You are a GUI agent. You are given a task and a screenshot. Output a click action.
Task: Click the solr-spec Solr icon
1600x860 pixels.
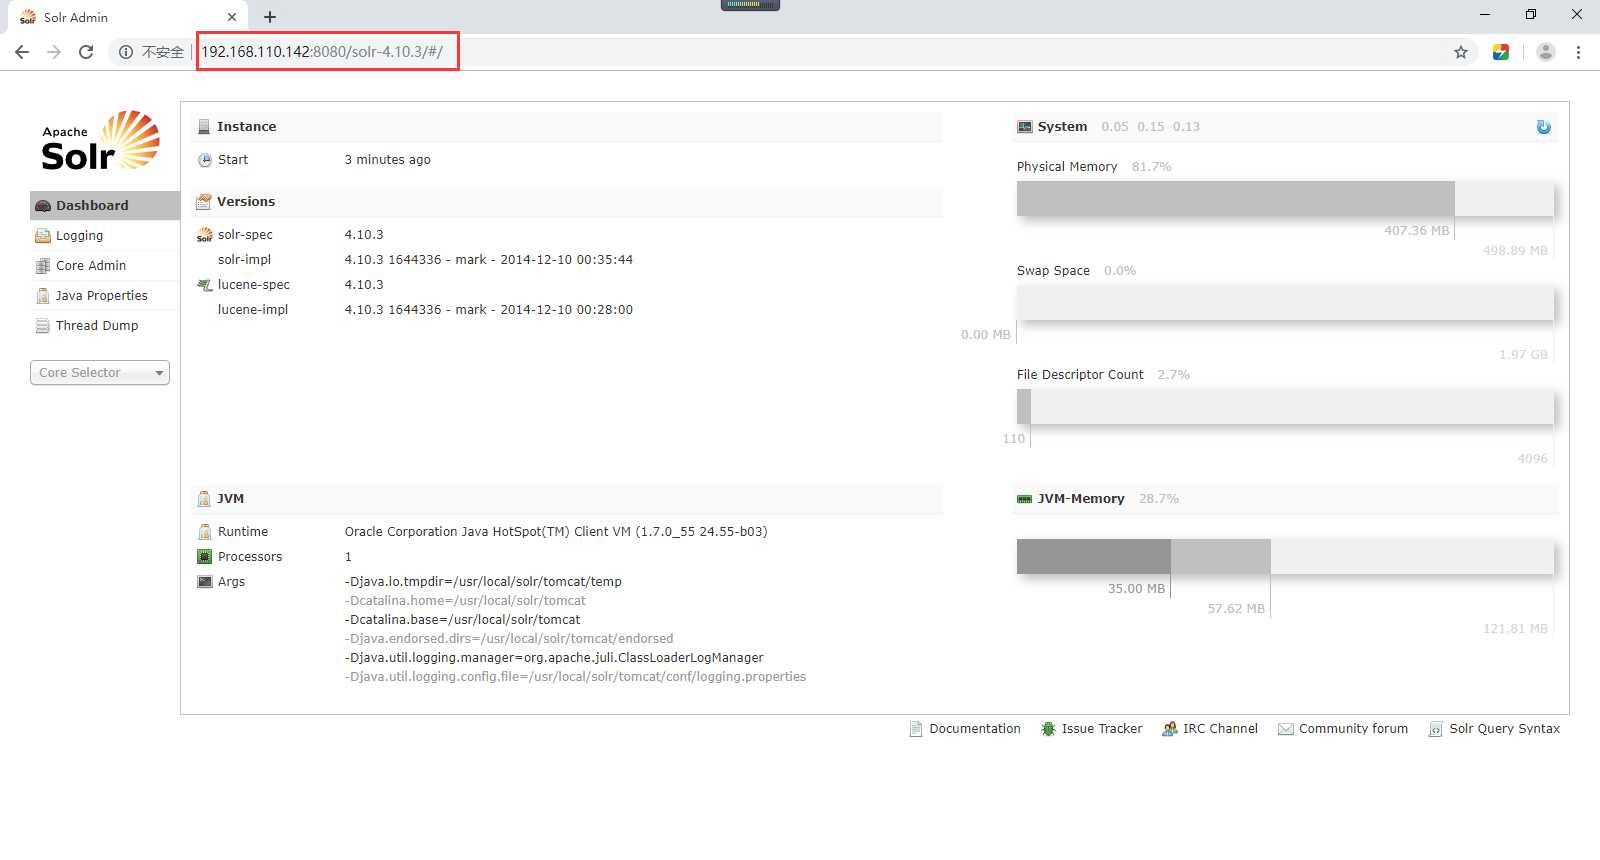(x=205, y=235)
